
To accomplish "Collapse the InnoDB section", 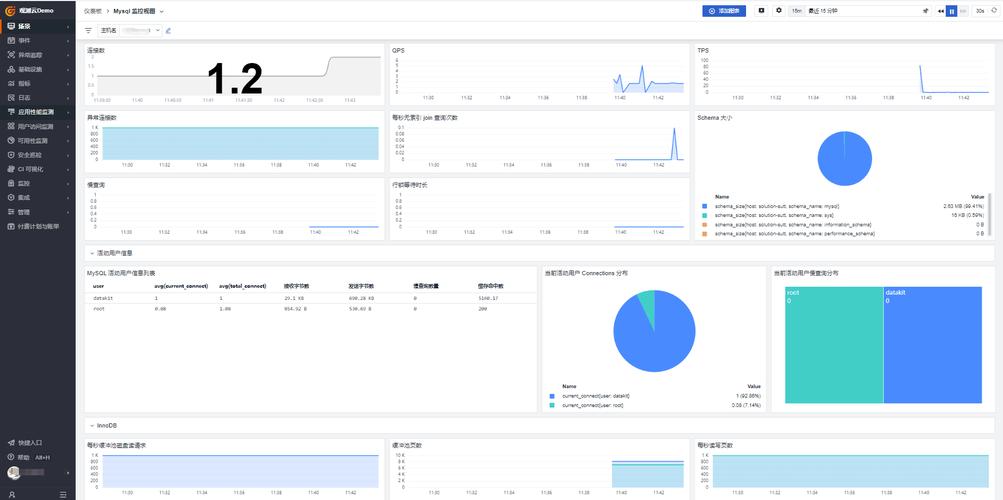I will point(91,426).
